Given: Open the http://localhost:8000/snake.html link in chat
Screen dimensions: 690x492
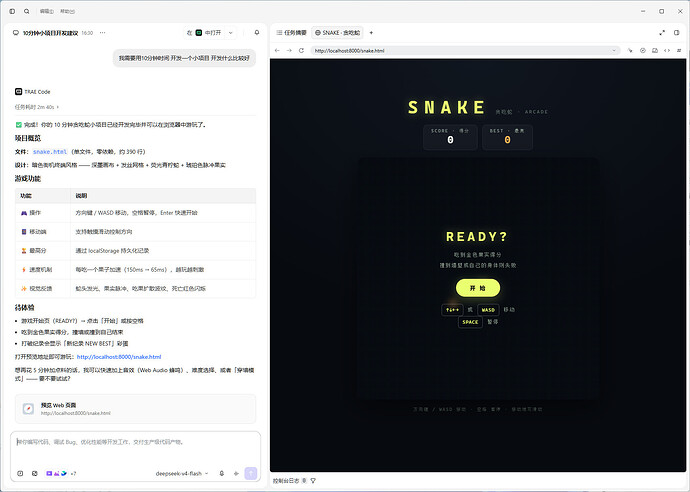Looking at the screenshot, I should (119, 357).
